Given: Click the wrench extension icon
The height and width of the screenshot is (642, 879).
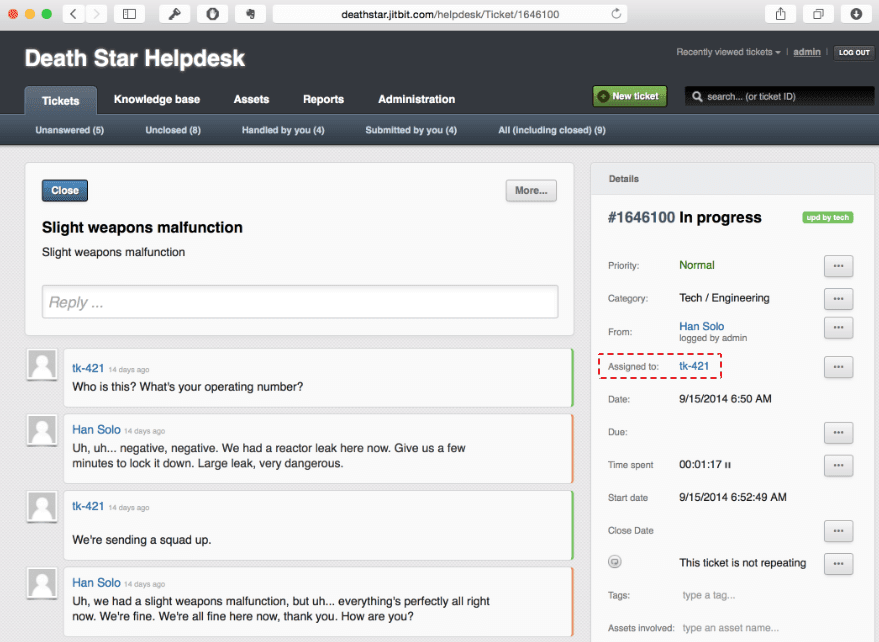Looking at the screenshot, I should pyautogui.click(x=174, y=14).
